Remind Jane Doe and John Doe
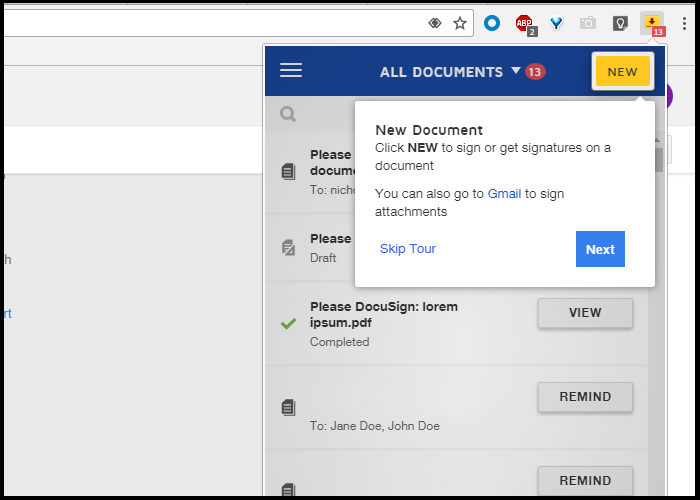 (585, 397)
